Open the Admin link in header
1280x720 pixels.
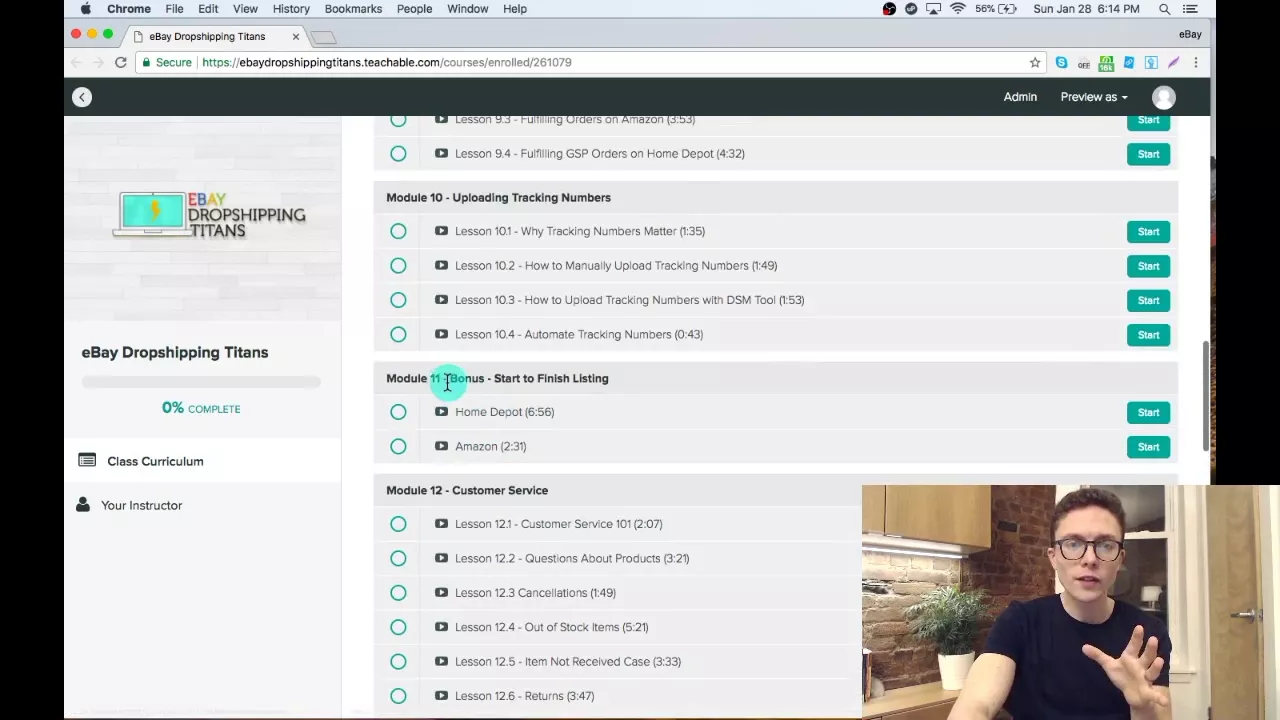tap(1020, 97)
